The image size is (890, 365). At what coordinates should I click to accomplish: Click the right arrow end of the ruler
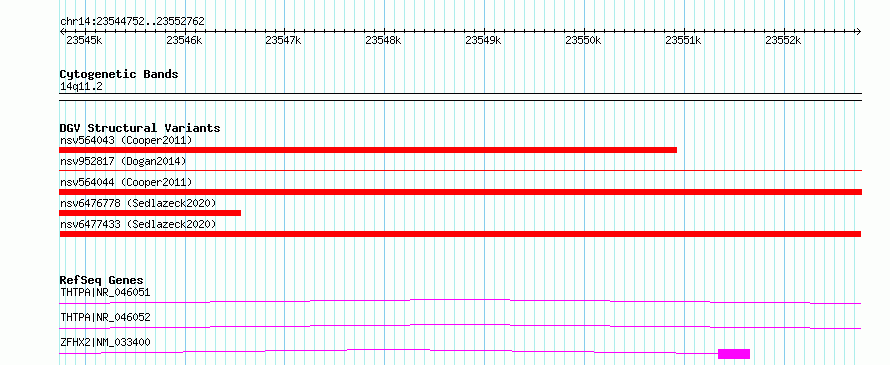[x=858, y=31]
